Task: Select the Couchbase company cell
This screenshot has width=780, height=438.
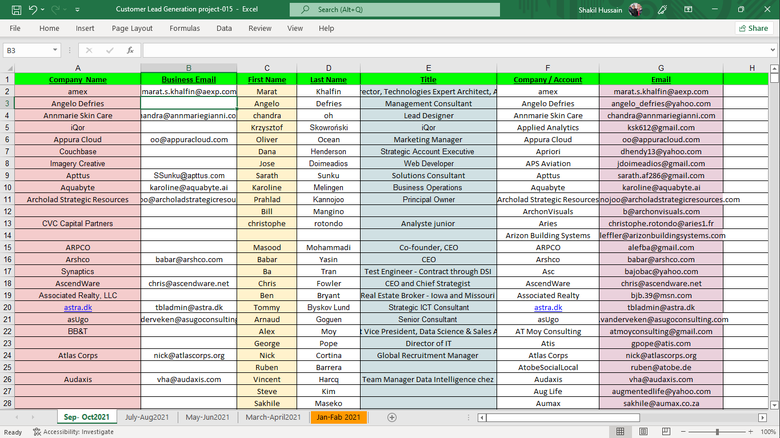Action: 78,152
